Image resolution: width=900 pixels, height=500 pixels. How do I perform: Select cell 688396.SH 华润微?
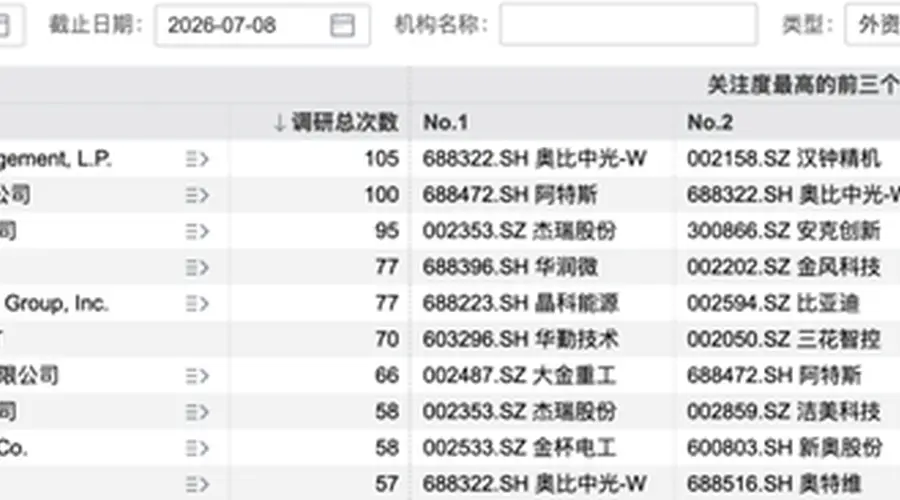[510, 267]
